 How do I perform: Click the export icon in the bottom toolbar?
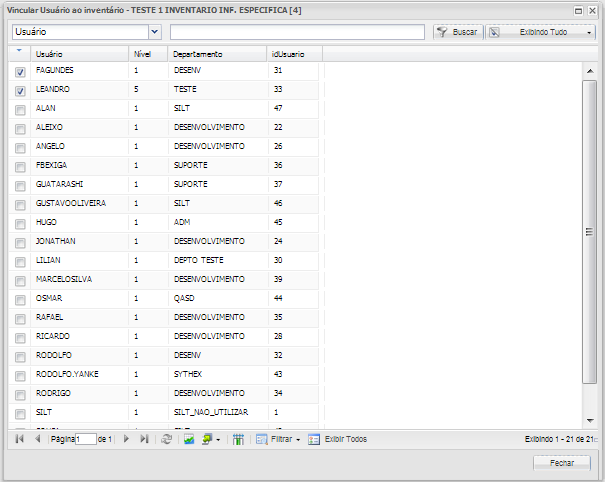pyautogui.click(x=207, y=439)
